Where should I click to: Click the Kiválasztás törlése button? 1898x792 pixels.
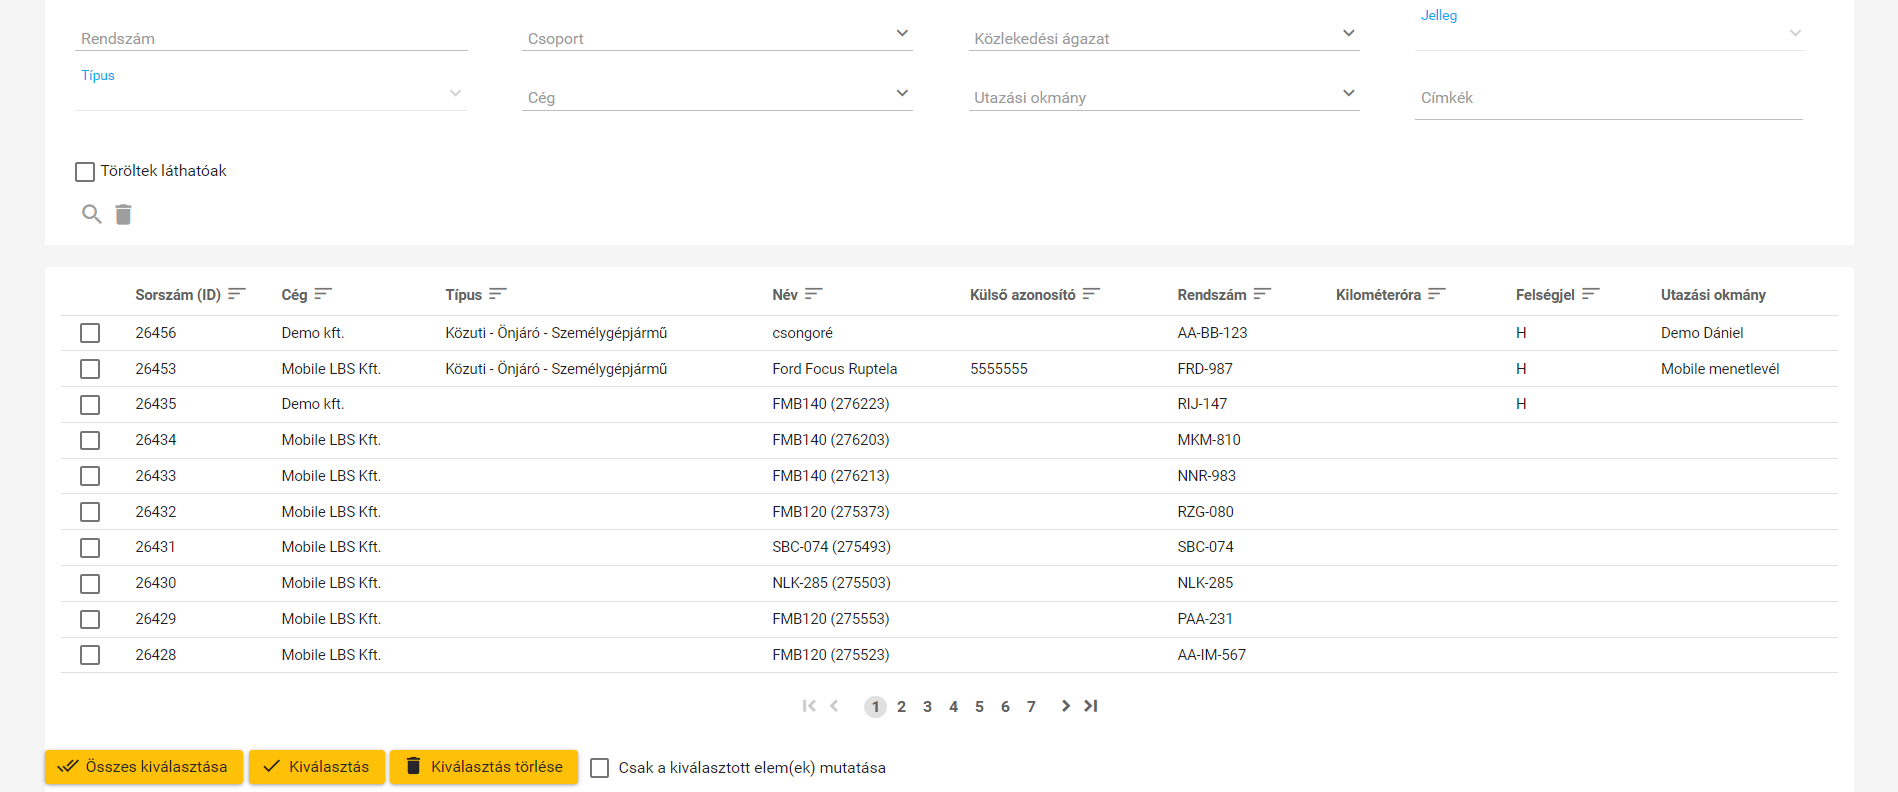(x=484, y=767)
